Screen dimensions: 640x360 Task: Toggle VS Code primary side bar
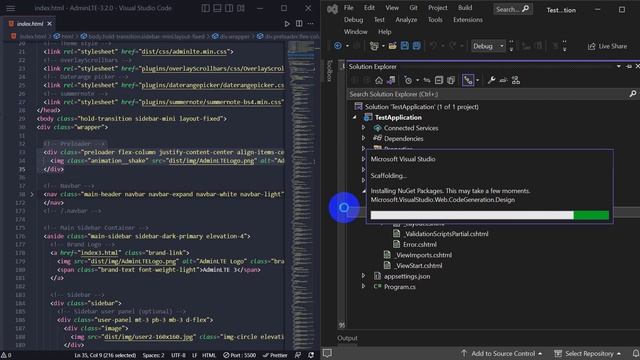[x=206, y=8]
